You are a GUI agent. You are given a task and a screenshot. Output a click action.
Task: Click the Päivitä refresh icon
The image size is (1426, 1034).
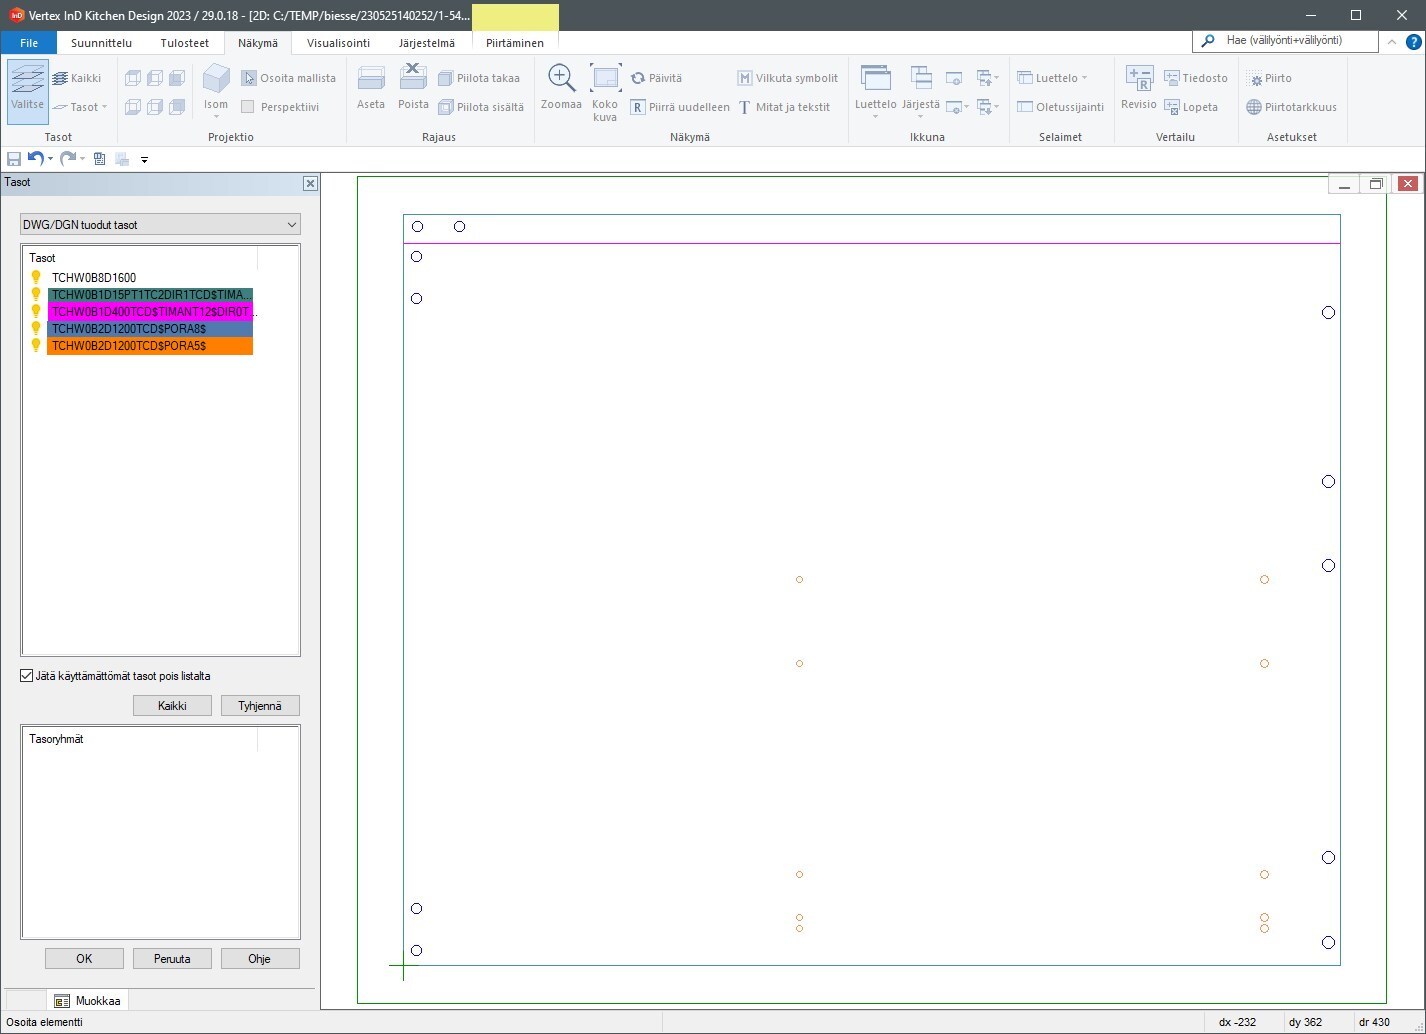coord(638,78)
